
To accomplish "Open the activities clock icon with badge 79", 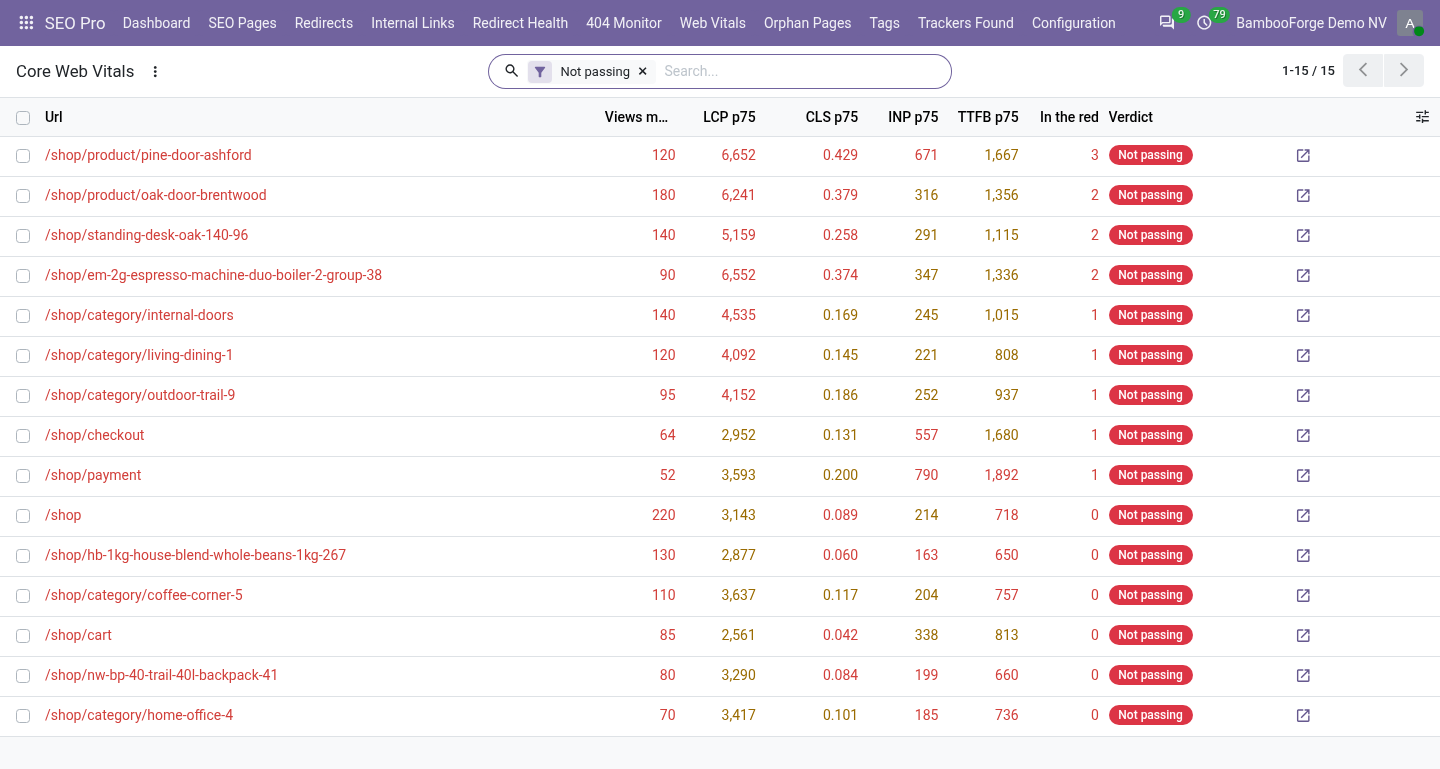I will [x=1204, y=23].
